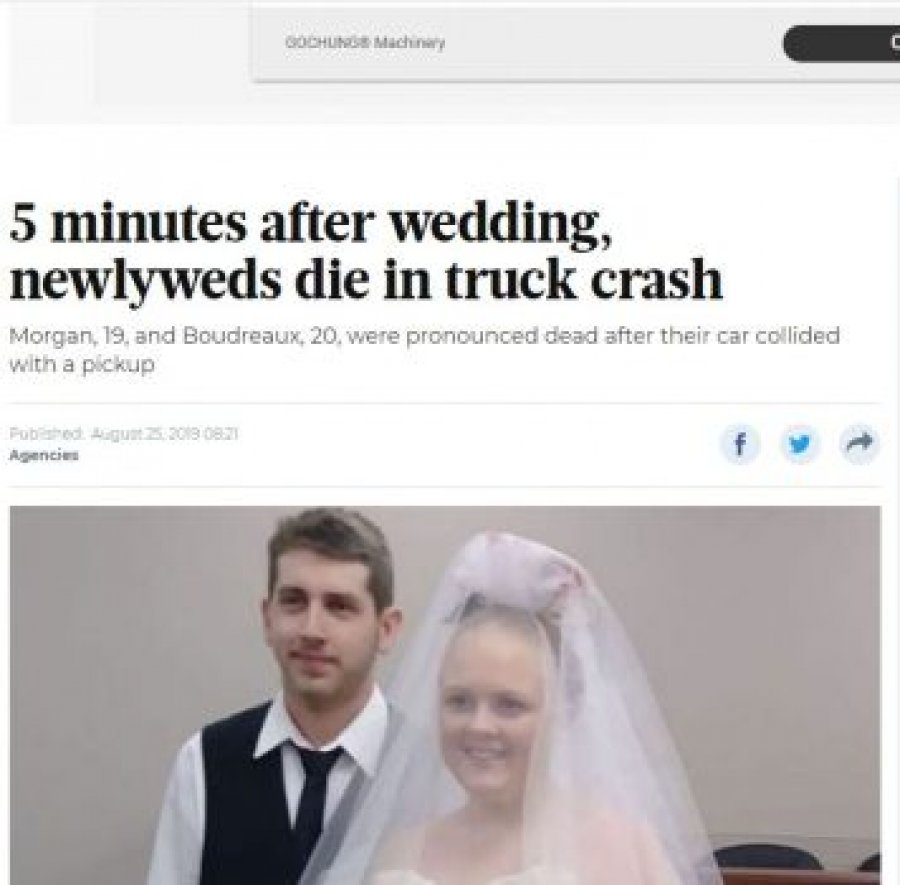Share the article on Facebook
Viewport: 900px width, 885px height.
[740, 445]
